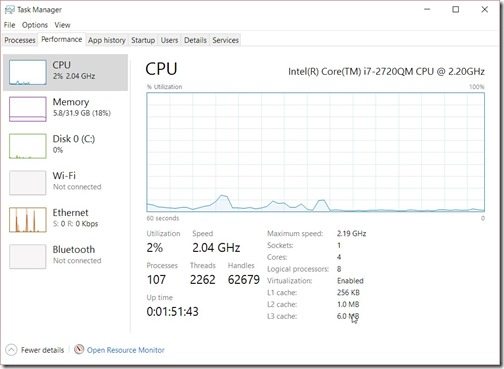
Task: Switch to the Processes tab
Action: (x=20, y=40)
